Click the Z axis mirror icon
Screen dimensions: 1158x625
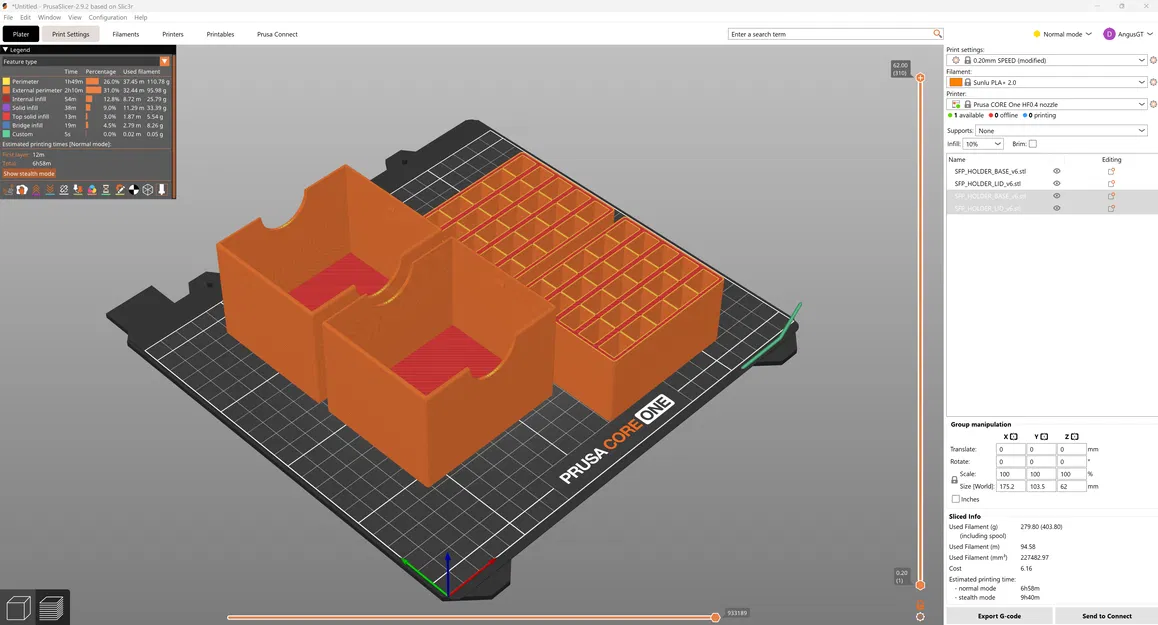pos(1075,437)
